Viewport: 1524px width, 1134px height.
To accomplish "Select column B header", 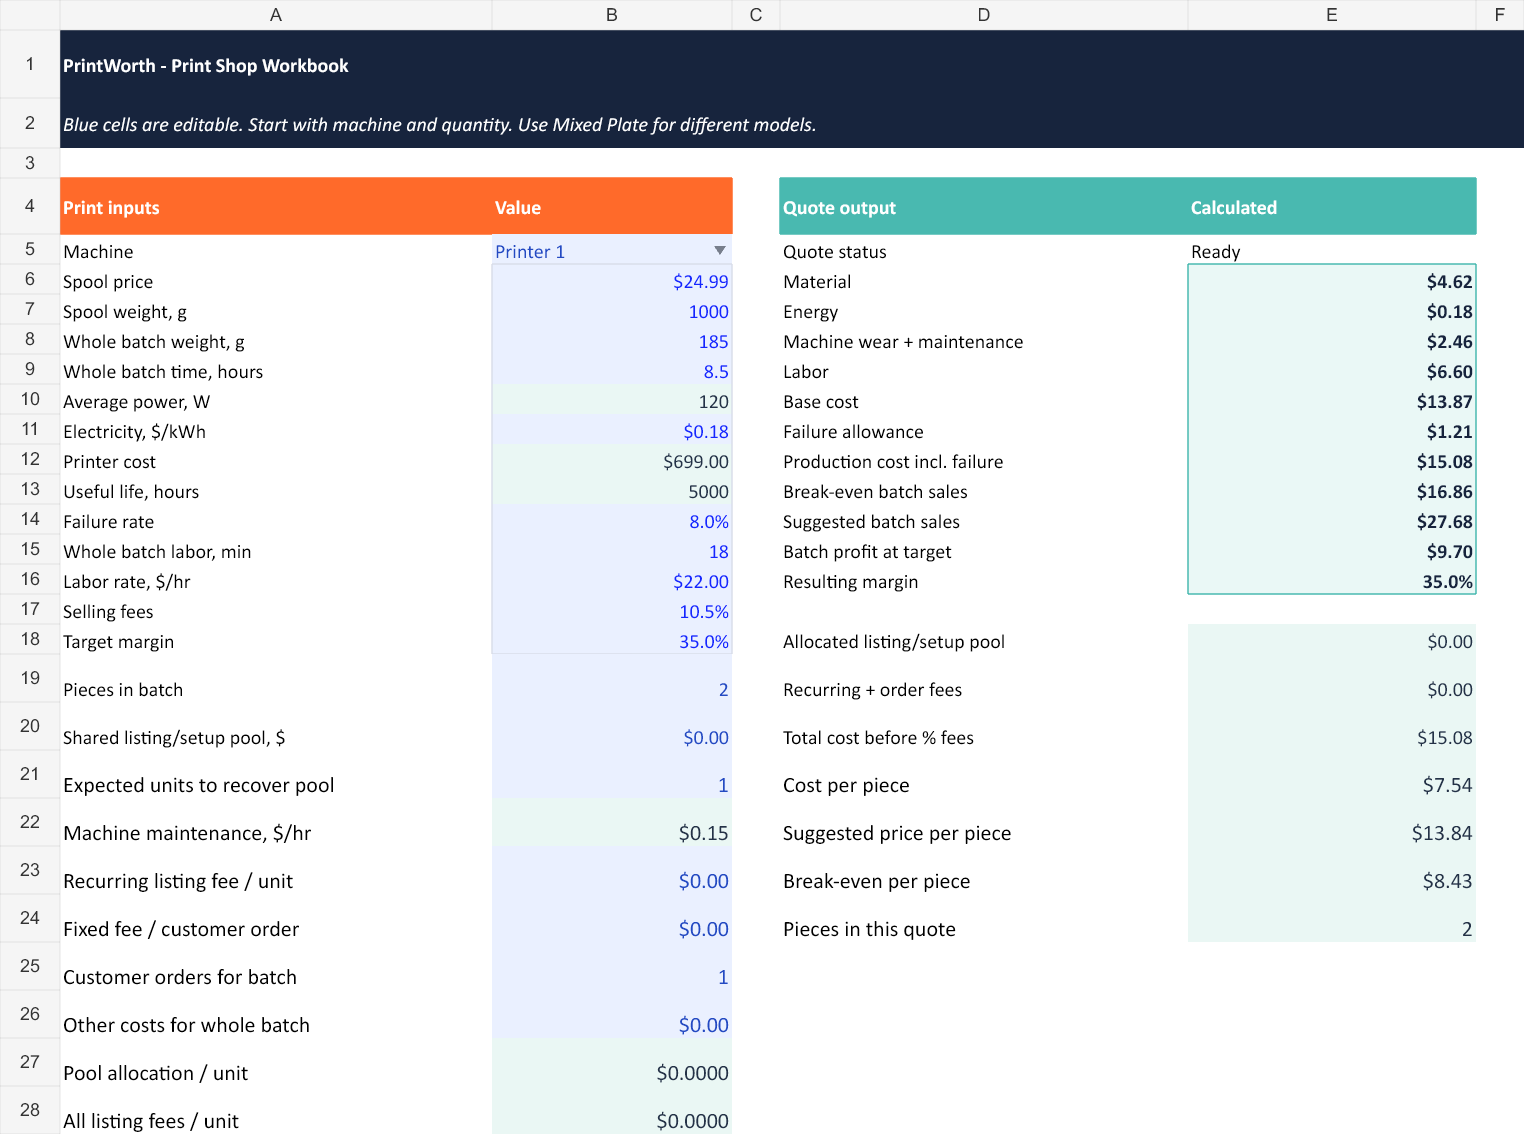I will point(612,15).
